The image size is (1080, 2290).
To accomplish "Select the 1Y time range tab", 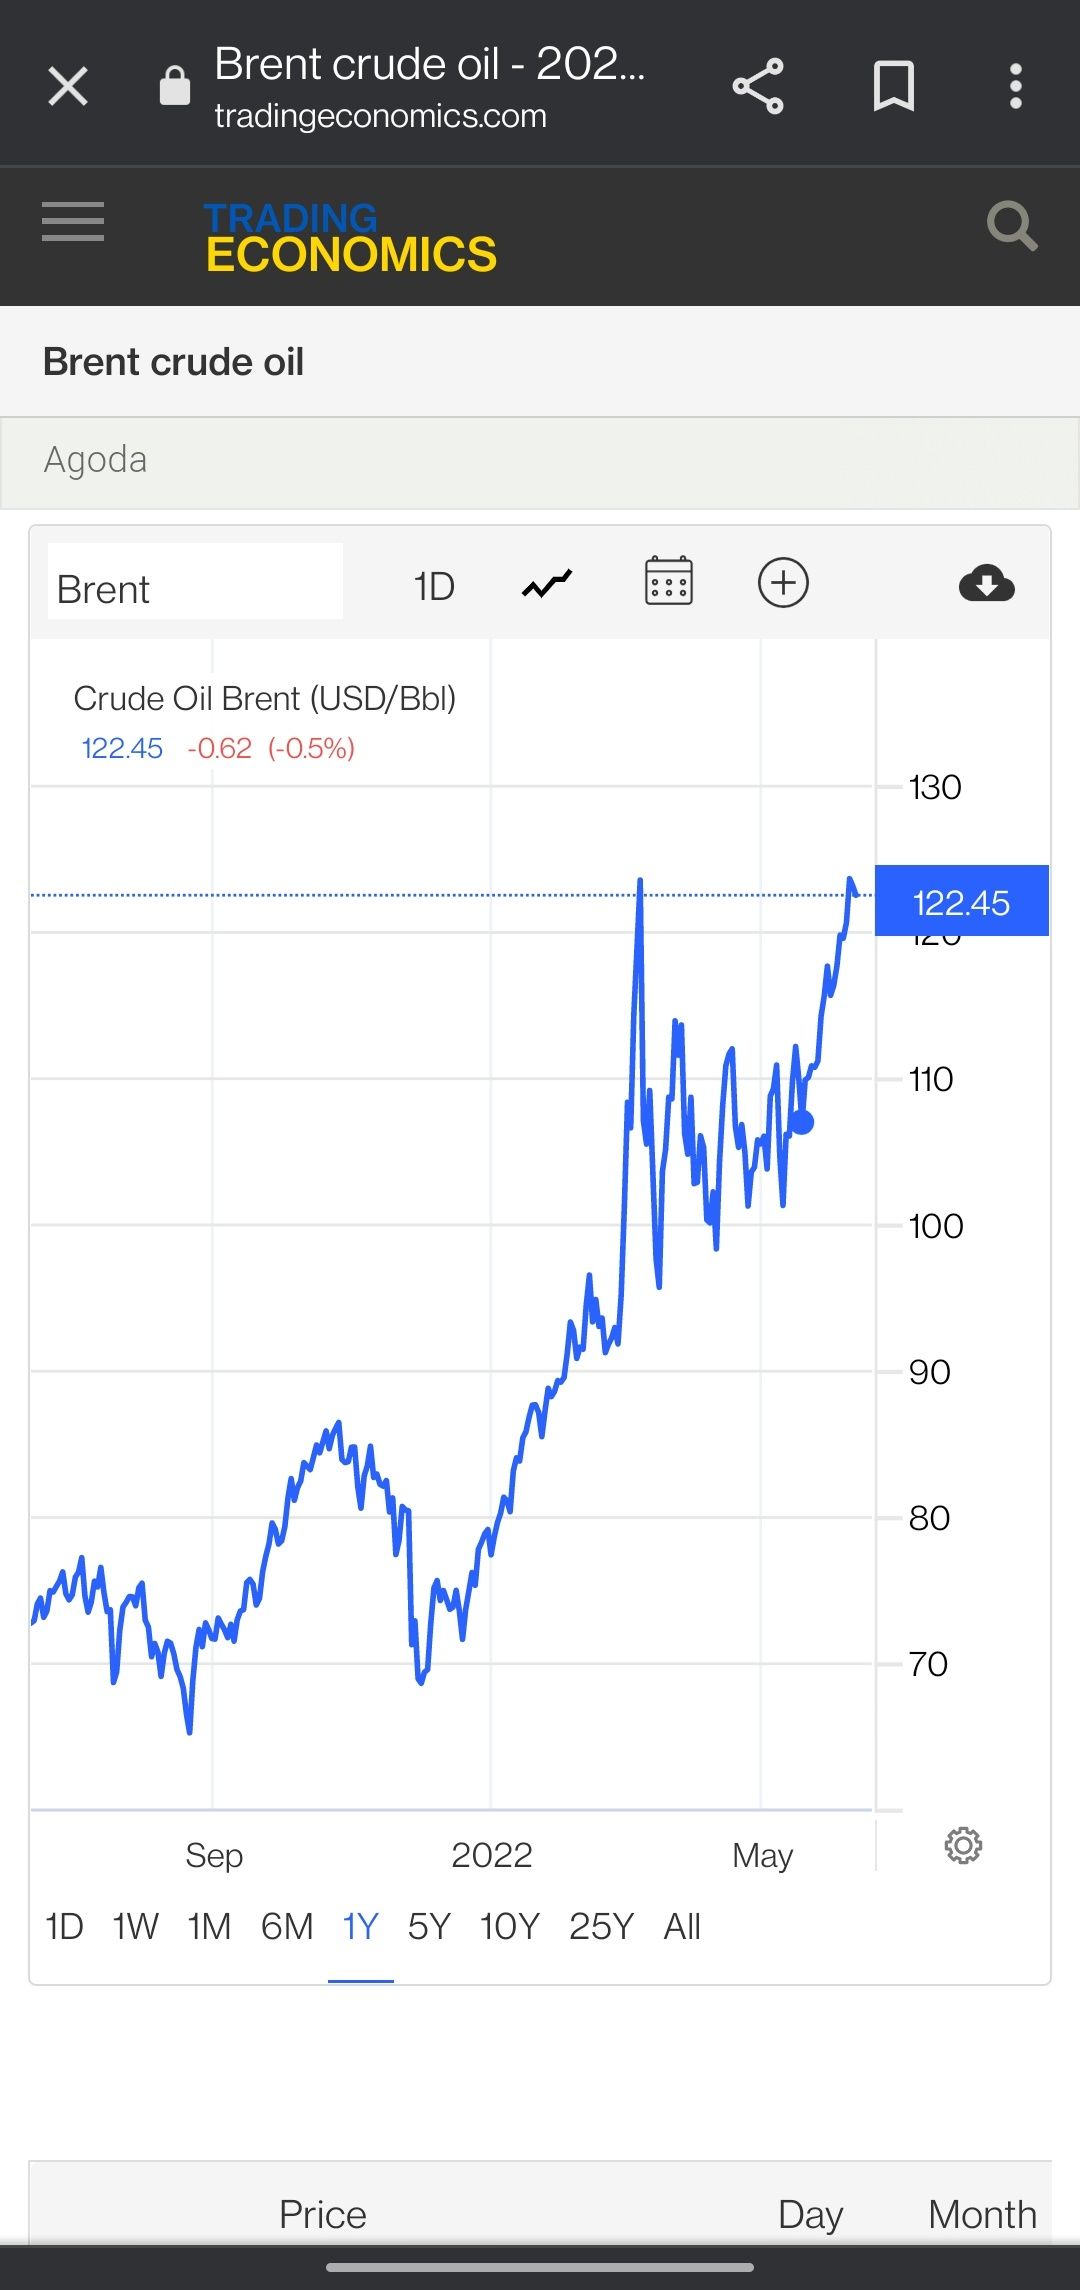I will 360,1926.
